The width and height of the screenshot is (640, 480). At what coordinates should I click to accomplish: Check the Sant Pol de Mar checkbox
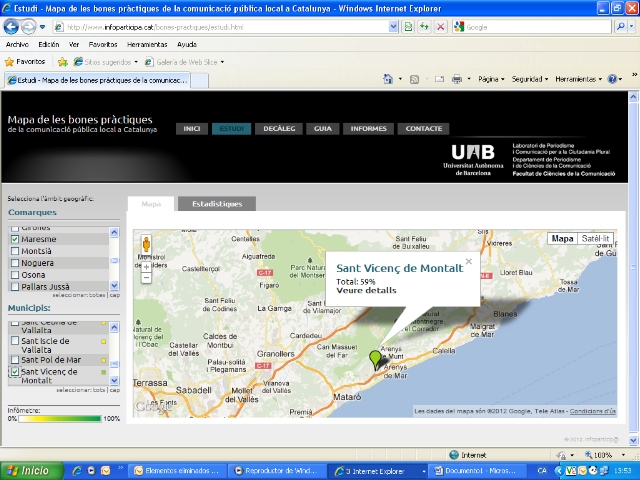(x=15, y=360)
